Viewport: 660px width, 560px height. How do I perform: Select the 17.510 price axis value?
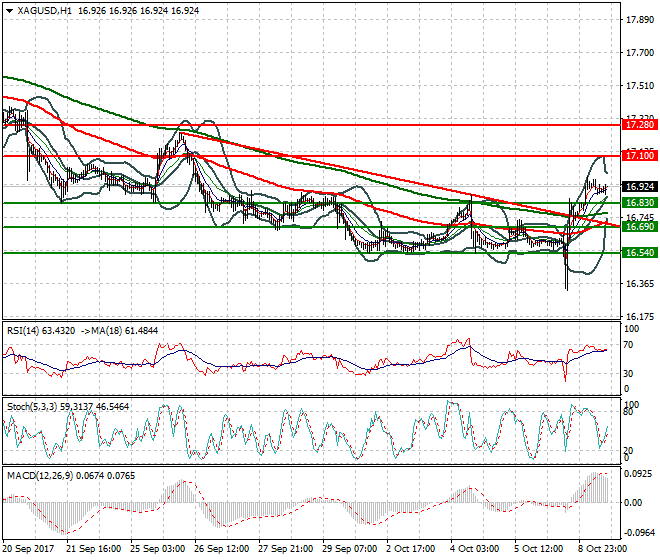(x=640, y=86)
